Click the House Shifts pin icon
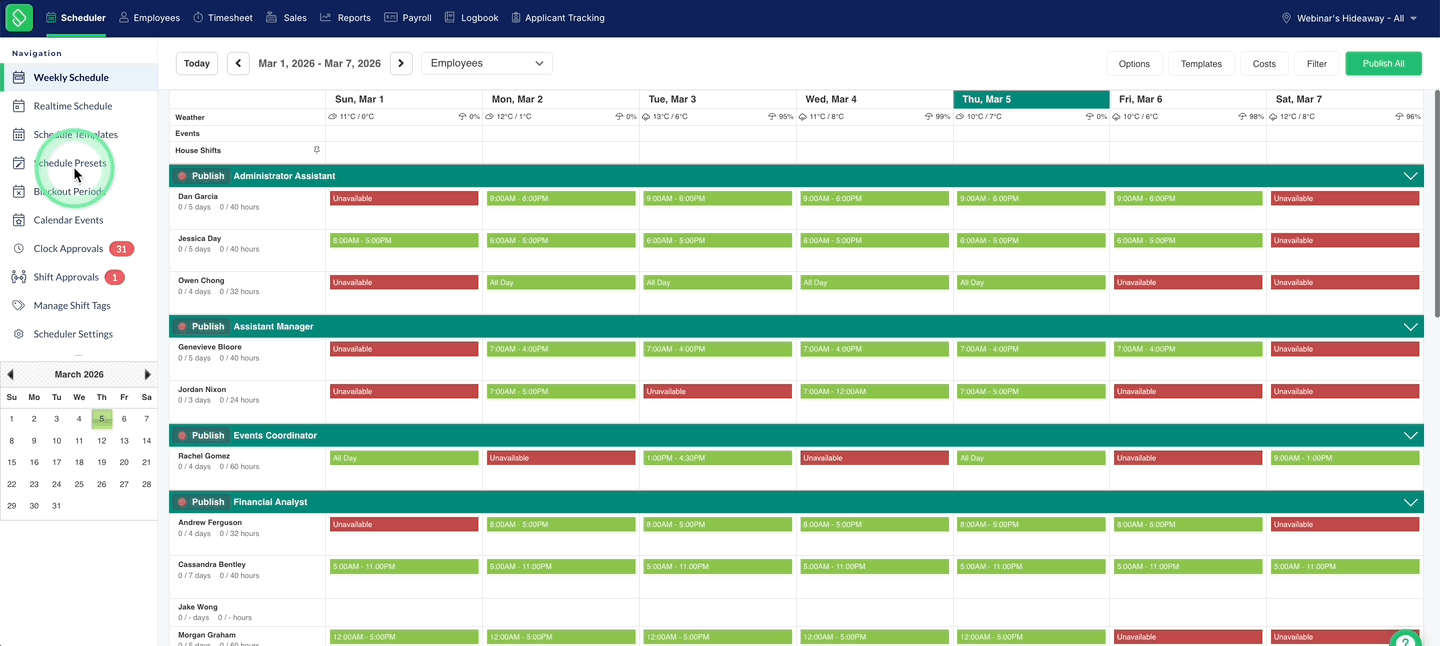The width and height of the screenshot is (1440, 646). (x=317, y=150)
